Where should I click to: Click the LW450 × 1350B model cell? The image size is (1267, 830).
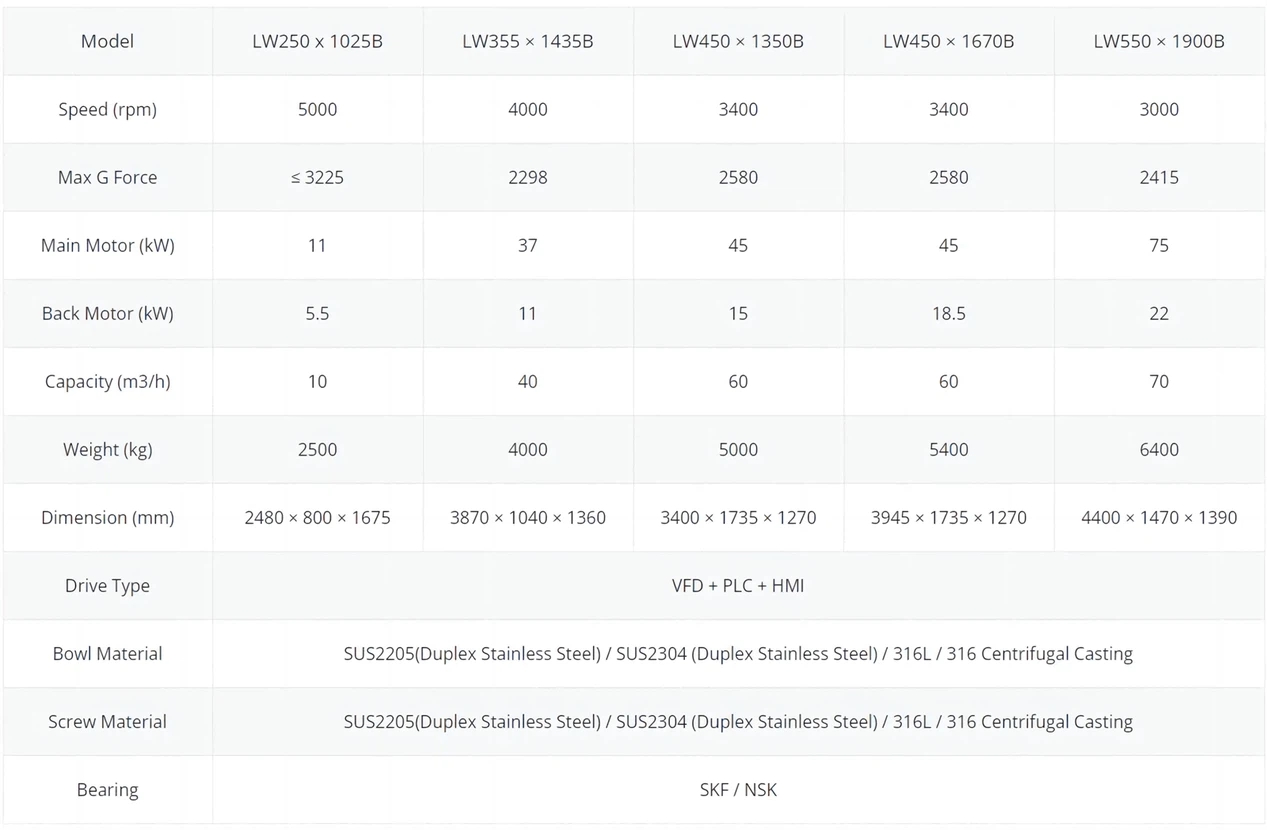point(738,41)
